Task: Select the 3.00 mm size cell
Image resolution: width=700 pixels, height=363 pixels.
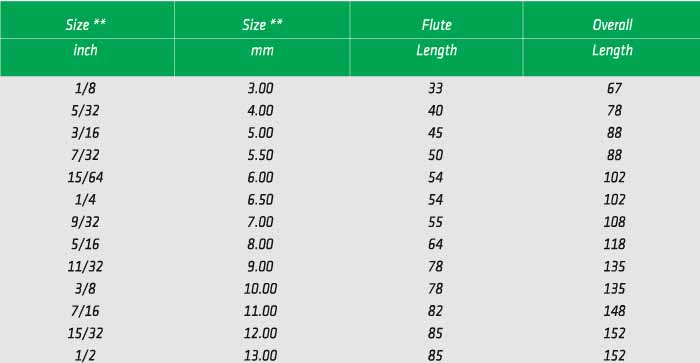Action: point(260,88)
